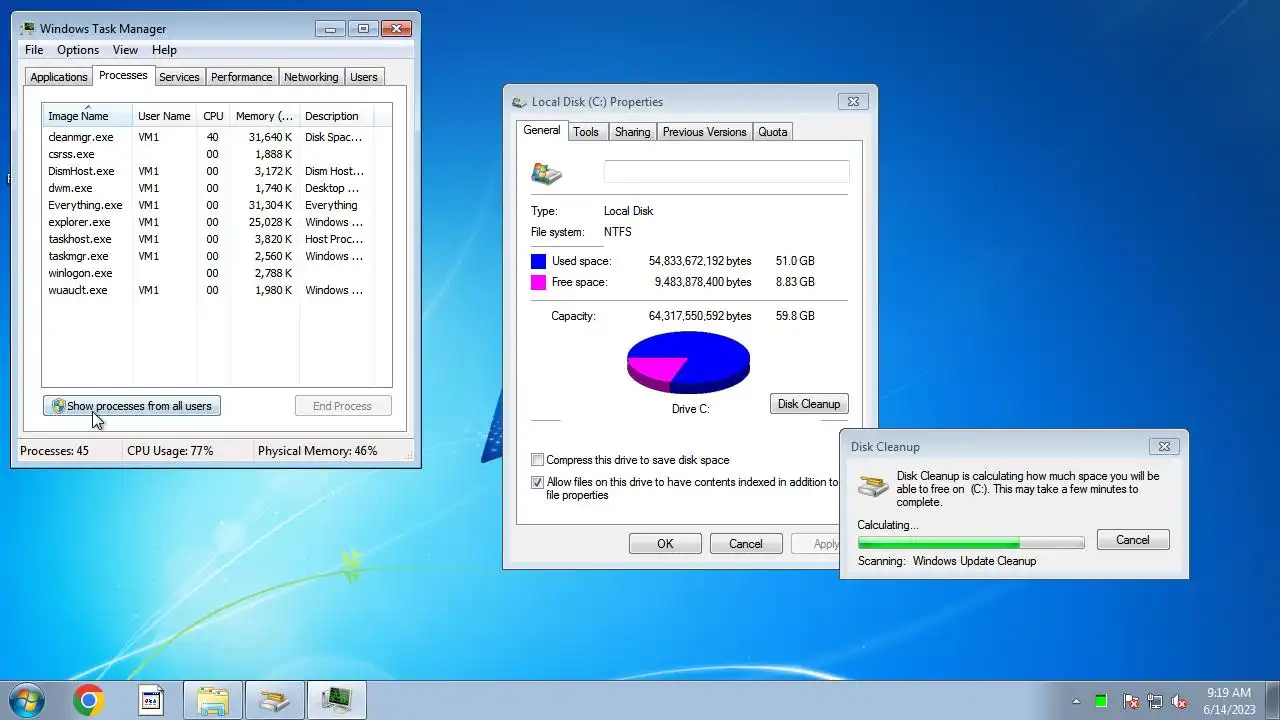Sort processes by User Name column

[164, 116]
